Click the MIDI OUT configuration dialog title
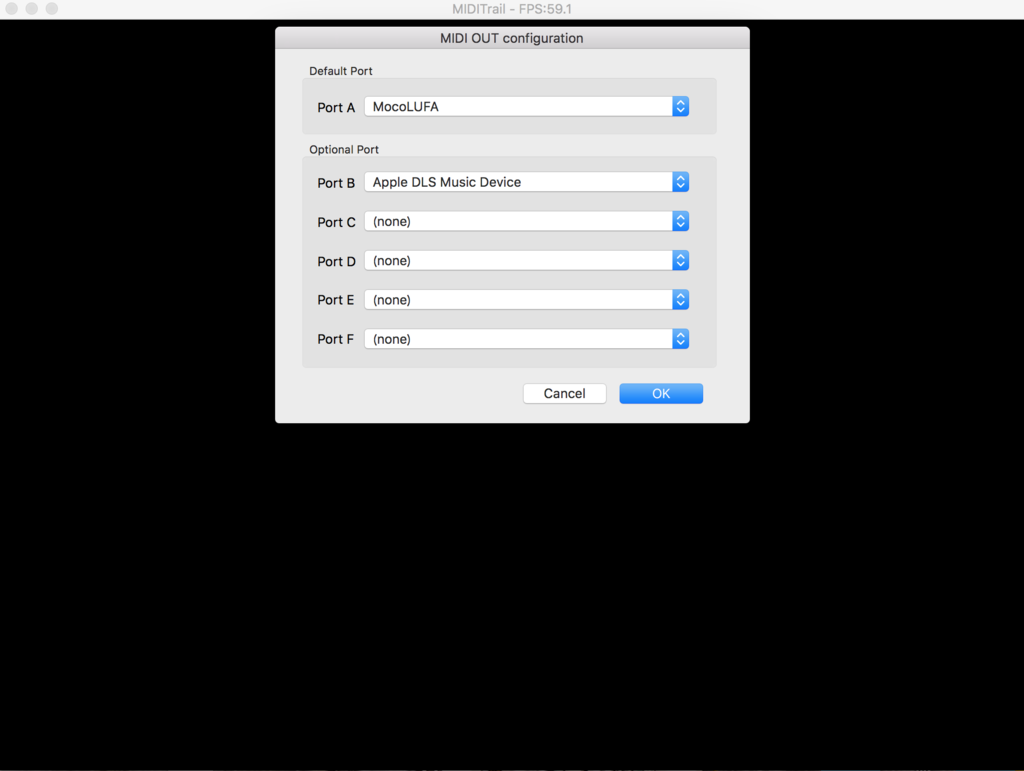Screen dimensions: 1024x771 511,39
